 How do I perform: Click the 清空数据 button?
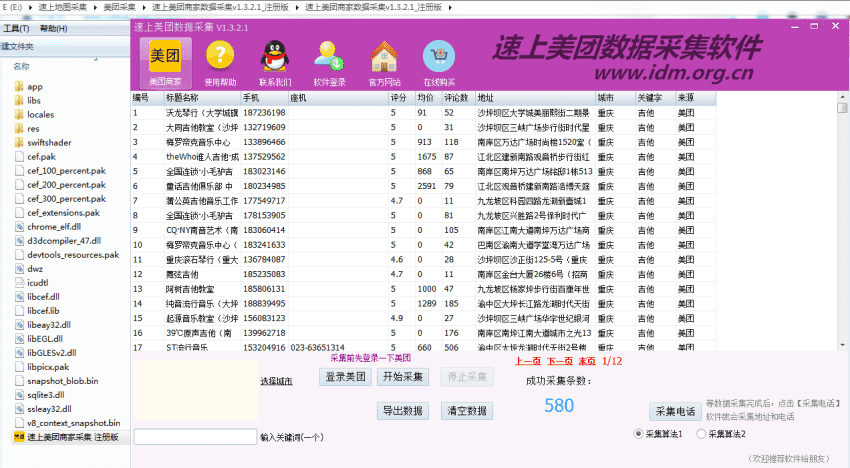(467, 411)
